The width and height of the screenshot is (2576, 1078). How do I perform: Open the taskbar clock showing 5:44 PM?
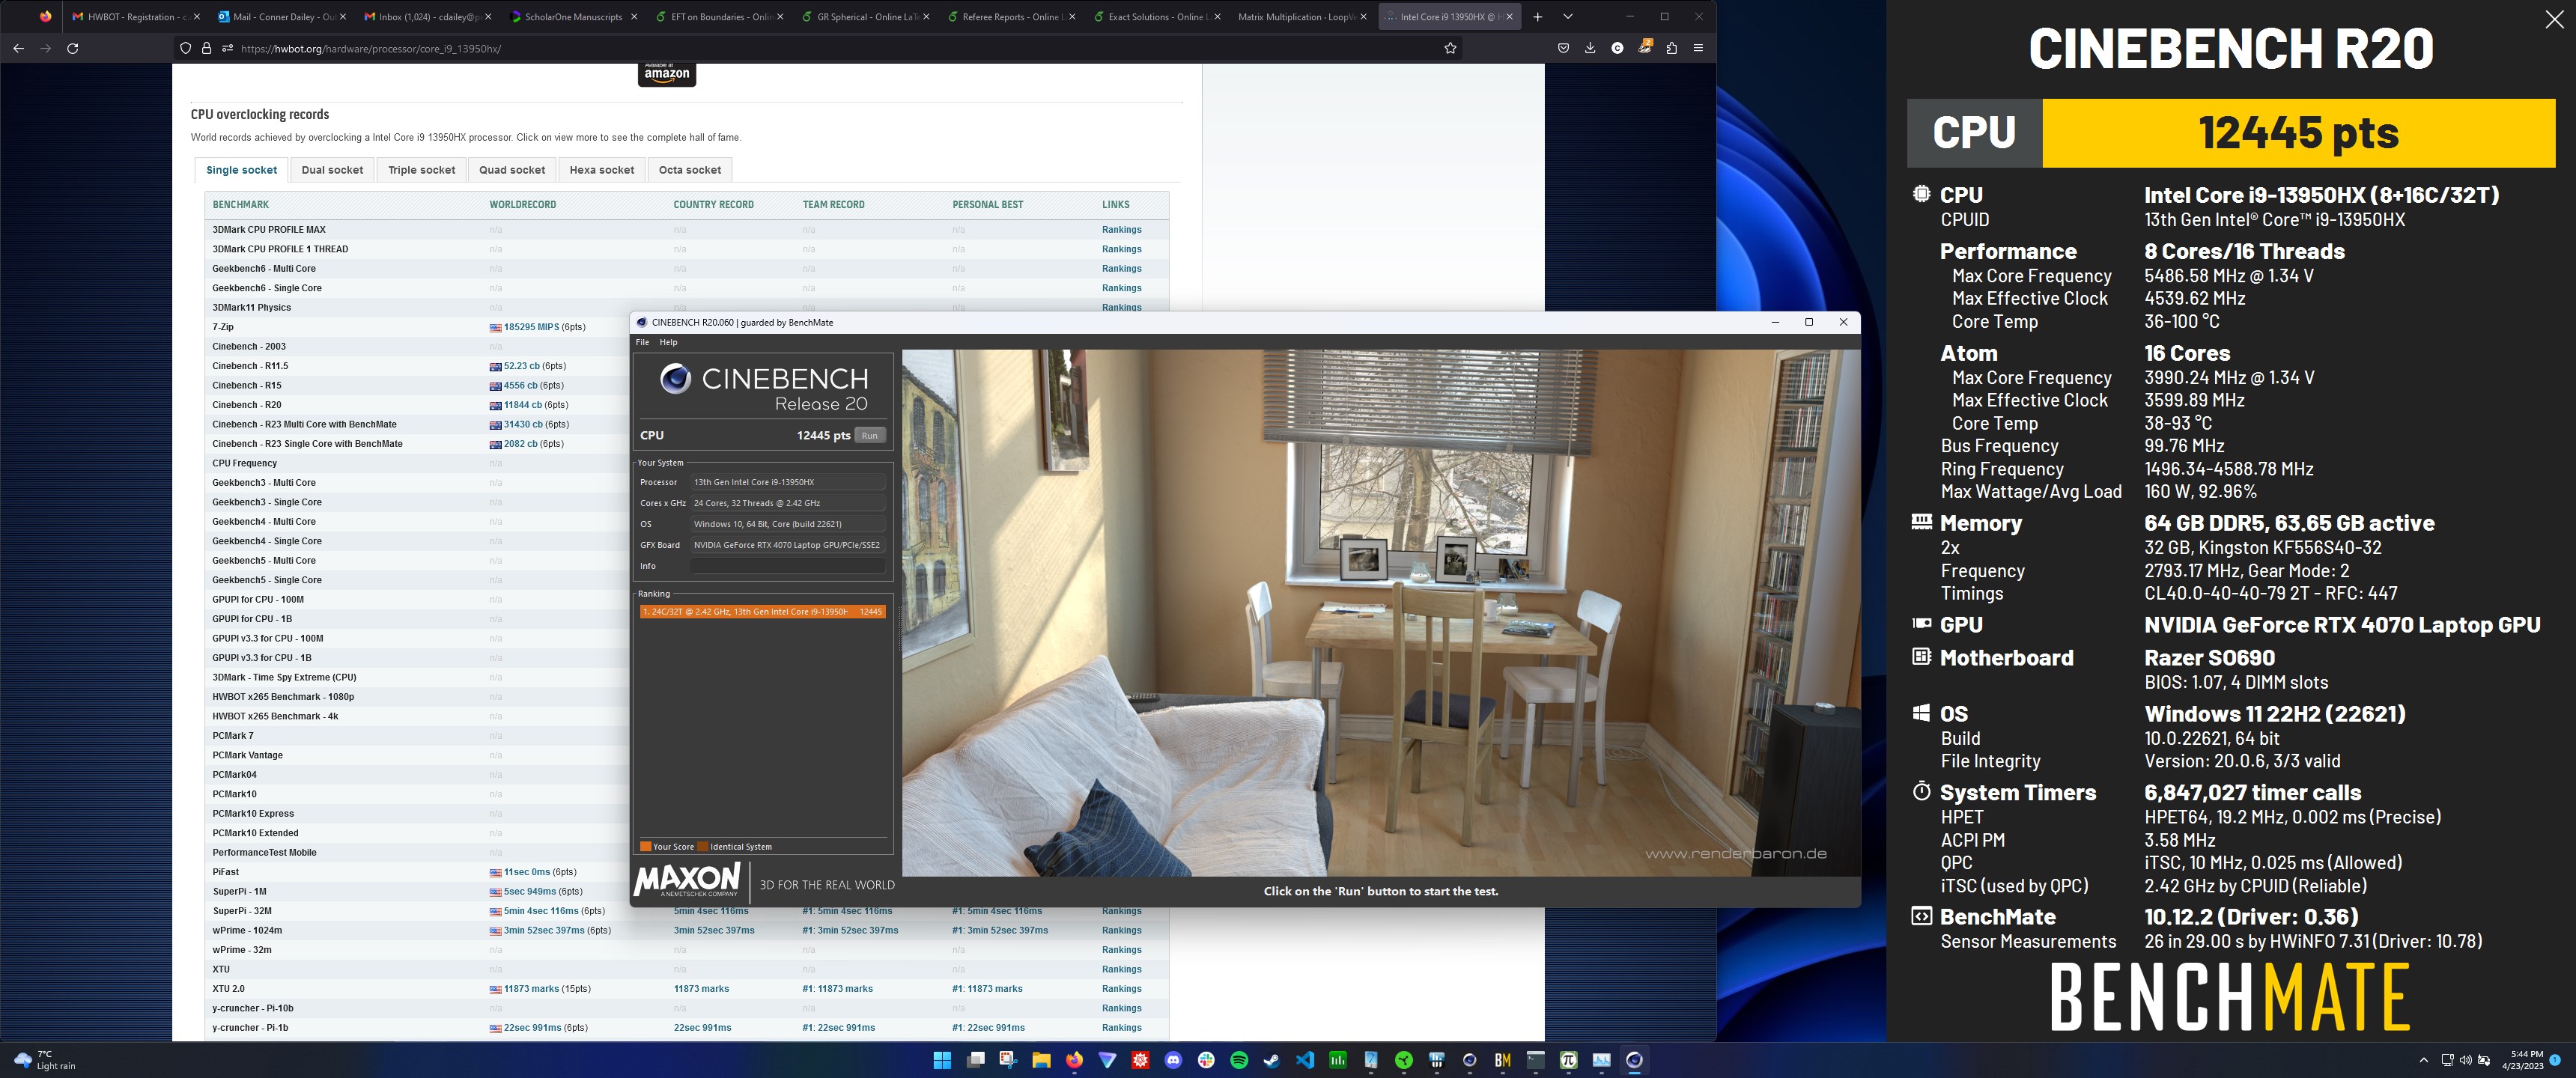point(2522,1060)
